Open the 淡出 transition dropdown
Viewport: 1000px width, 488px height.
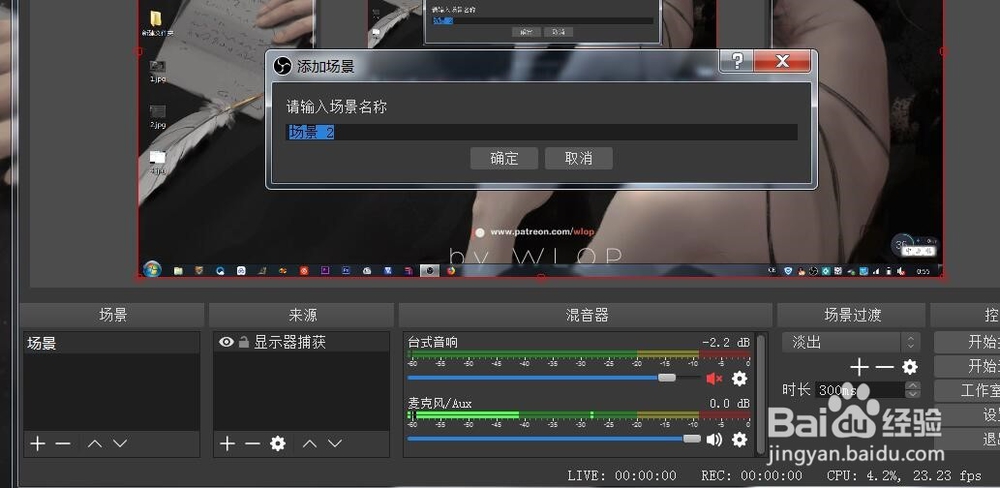(851, 342)
